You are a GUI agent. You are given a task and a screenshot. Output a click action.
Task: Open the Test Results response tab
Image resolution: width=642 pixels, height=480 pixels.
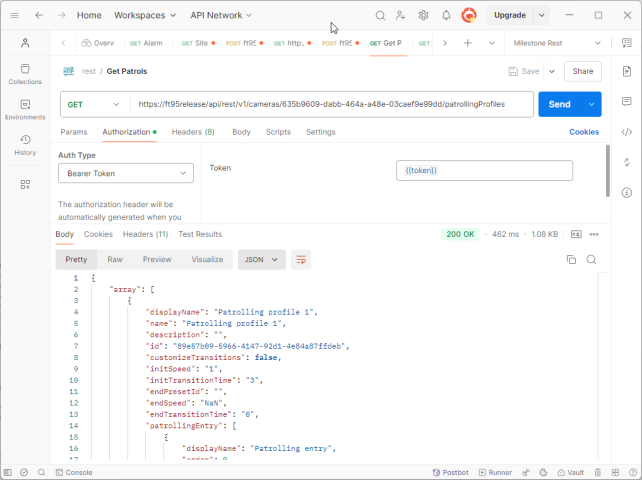coord(200,234)
